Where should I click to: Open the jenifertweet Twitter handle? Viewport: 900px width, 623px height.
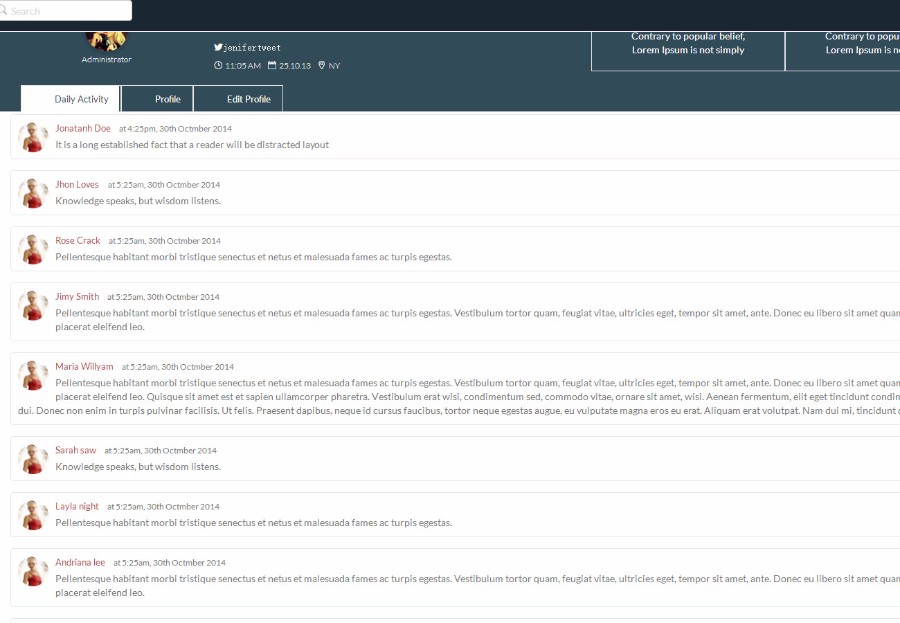coord(252,48)
